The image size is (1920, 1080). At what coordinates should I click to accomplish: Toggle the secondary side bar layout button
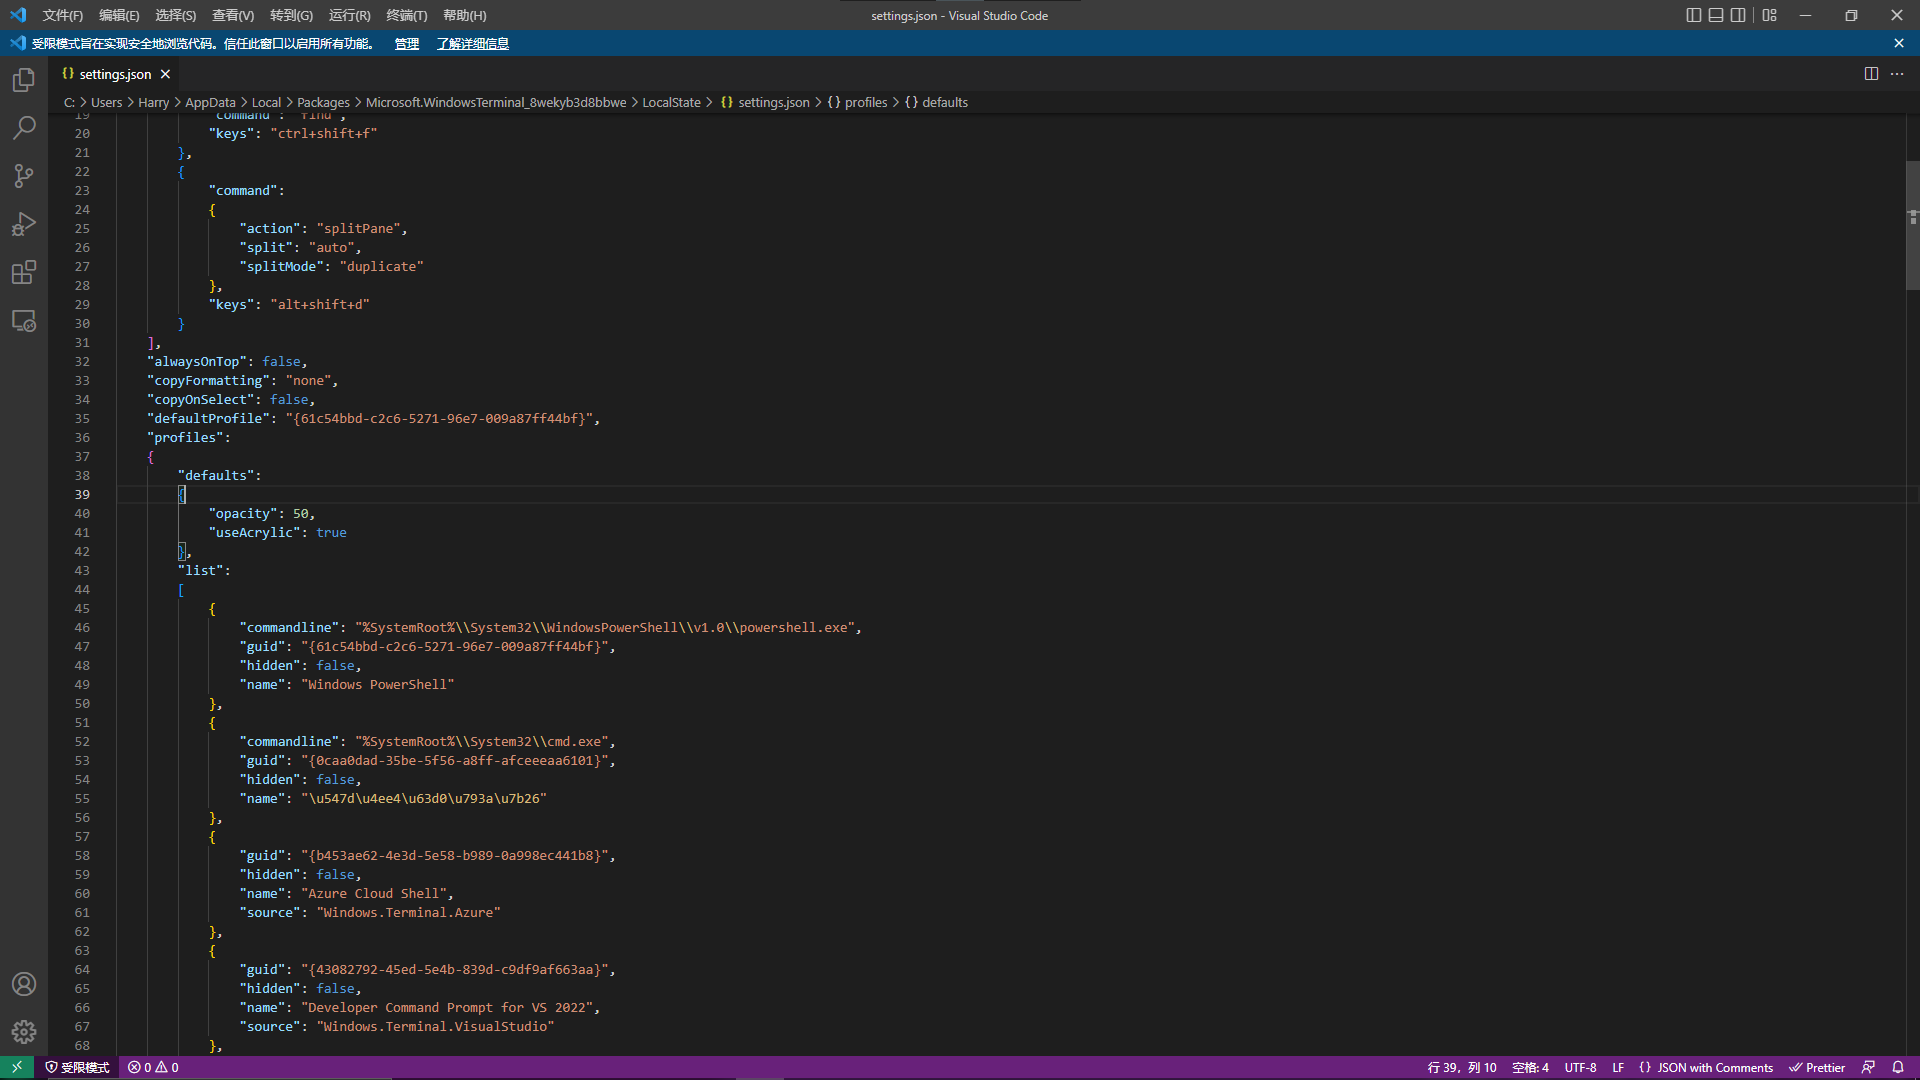[1738, 15]
